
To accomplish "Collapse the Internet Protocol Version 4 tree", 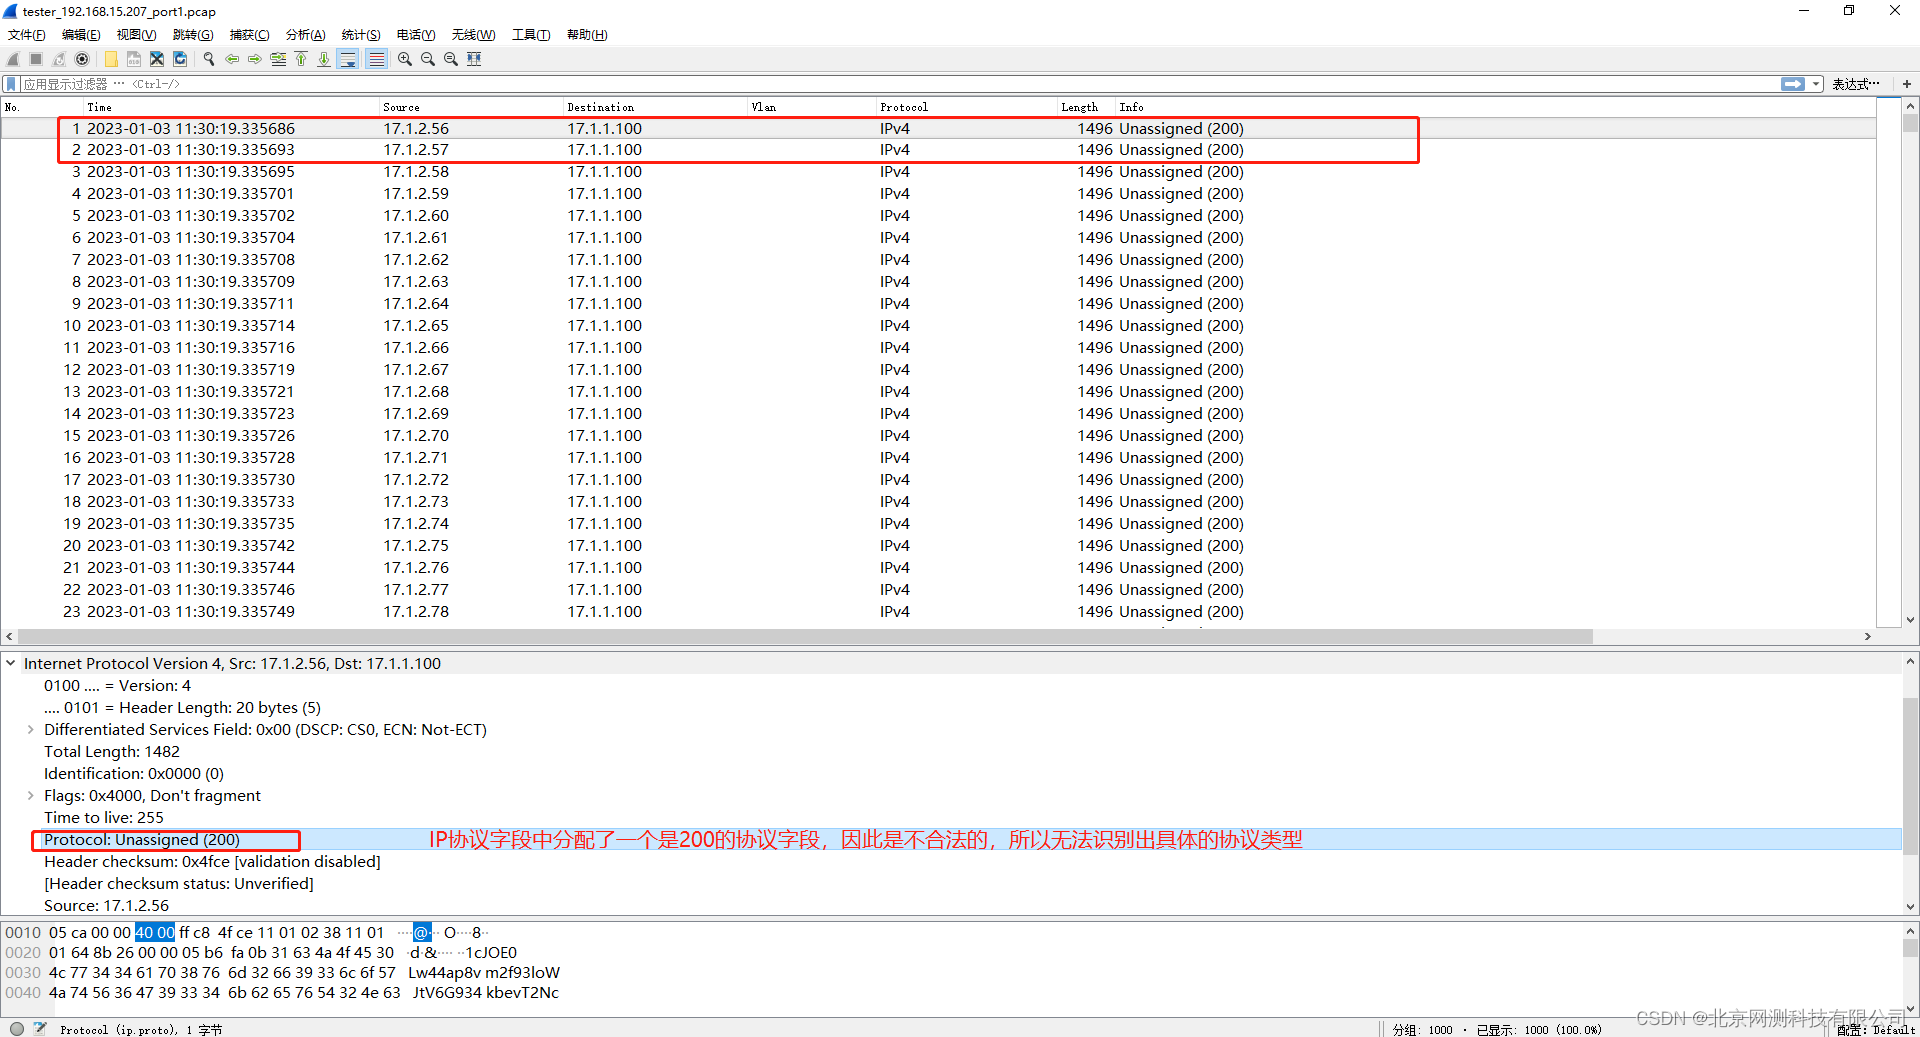I will [11, 663].
